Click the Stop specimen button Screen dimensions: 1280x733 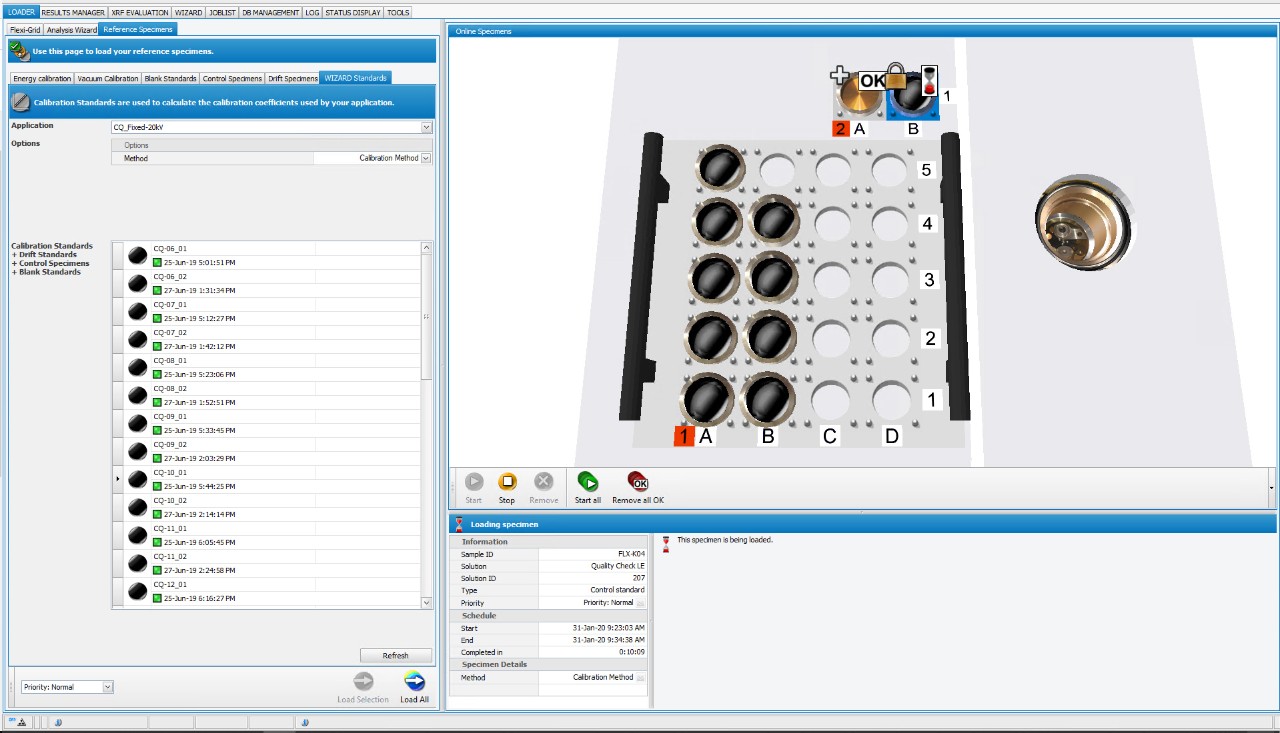click(x=507, y=483)
